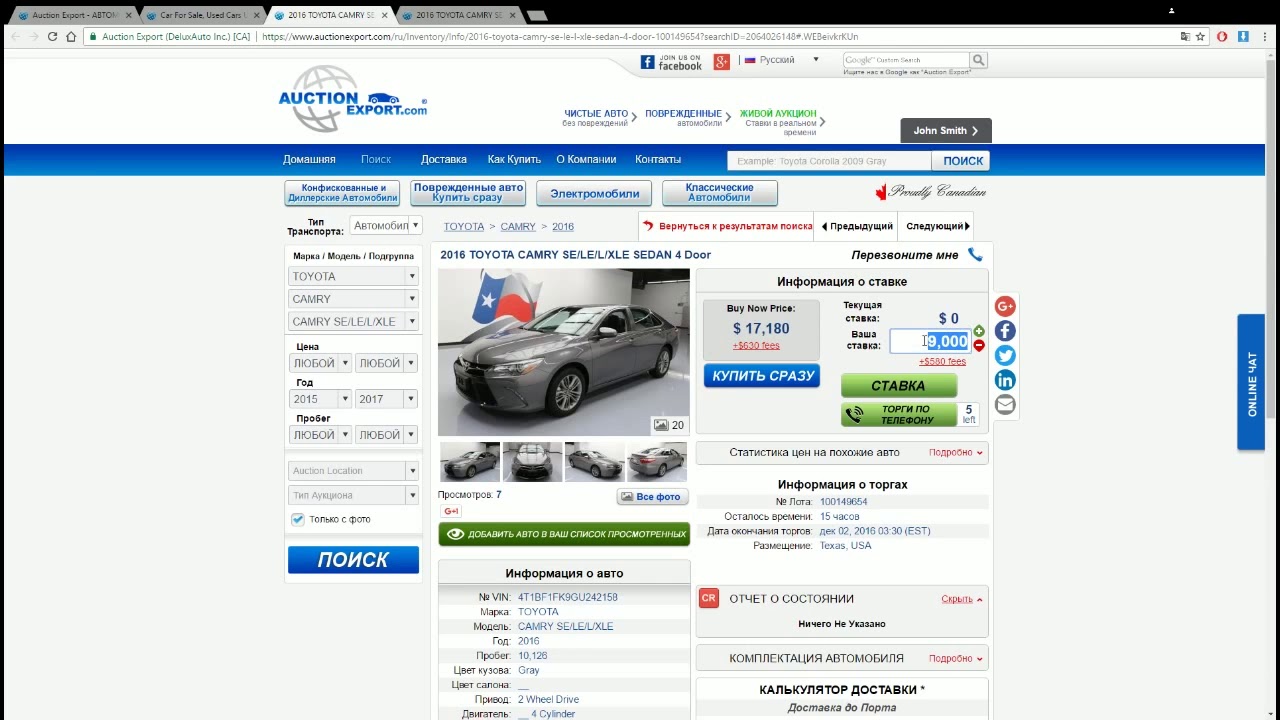Screen dimensions: 1280x720
Task: Click the small G+1 button under views
Action: [x=451, y=511]
